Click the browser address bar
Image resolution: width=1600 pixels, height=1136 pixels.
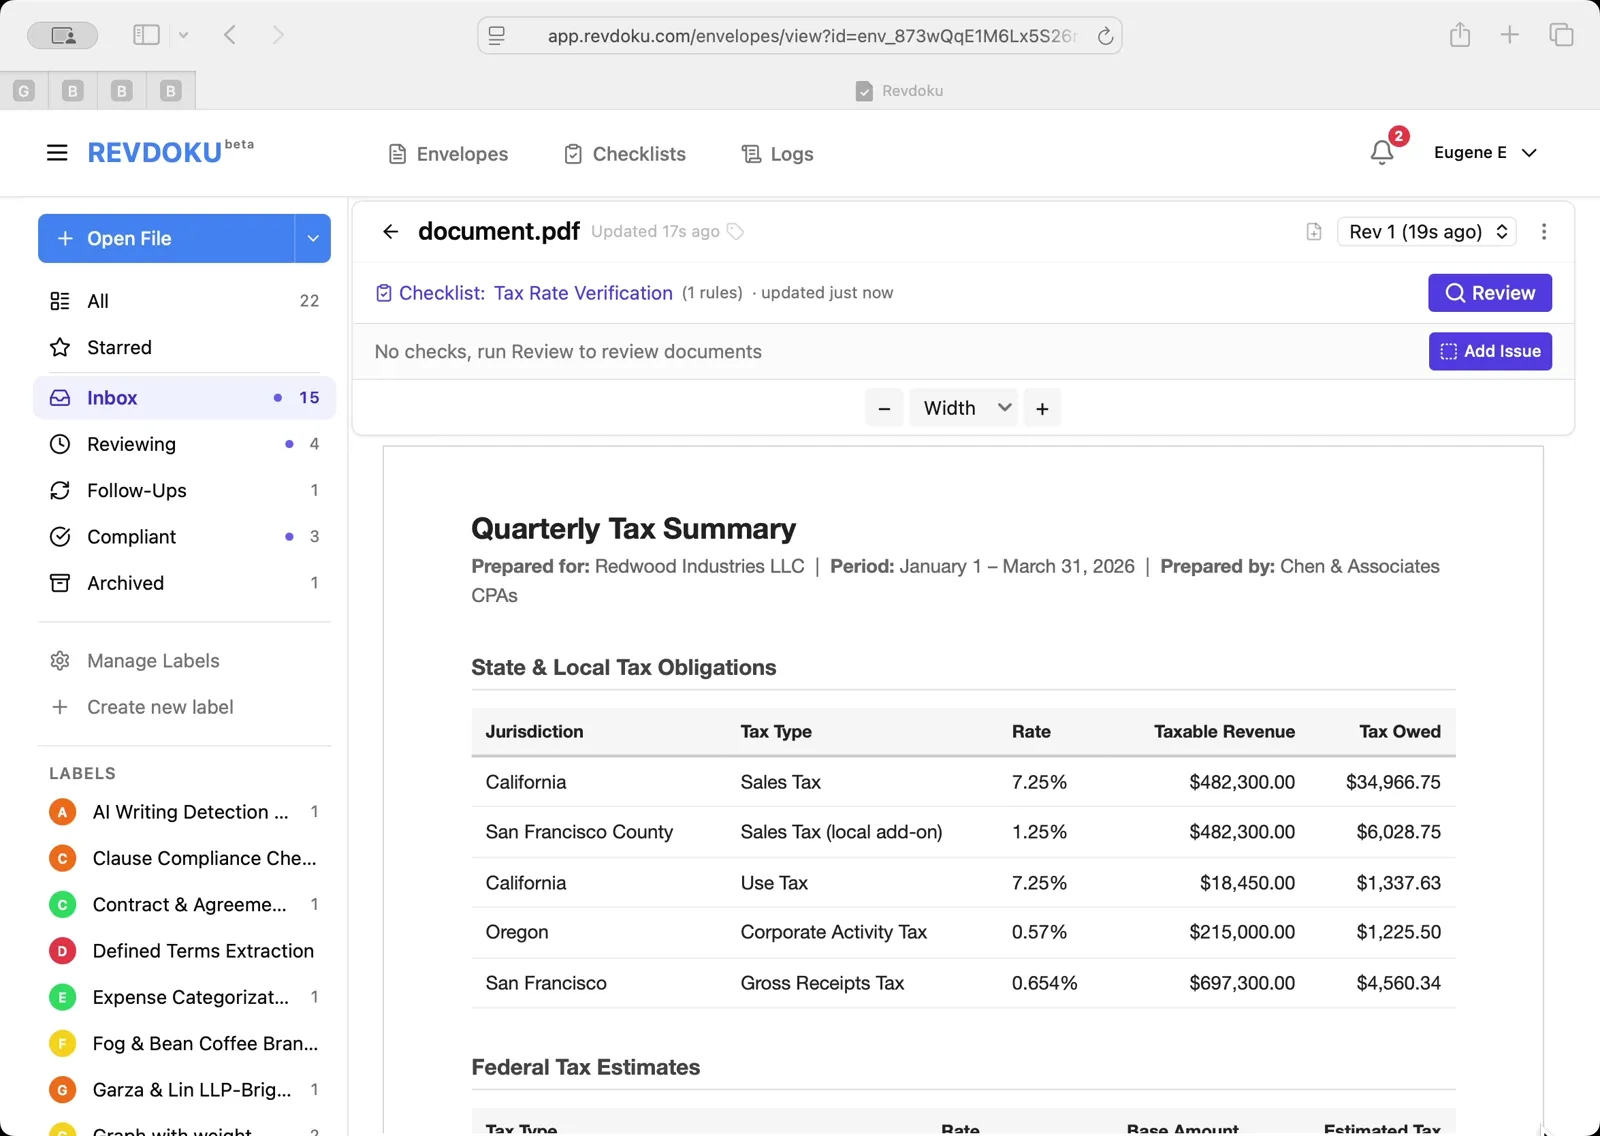click(800, 35)
